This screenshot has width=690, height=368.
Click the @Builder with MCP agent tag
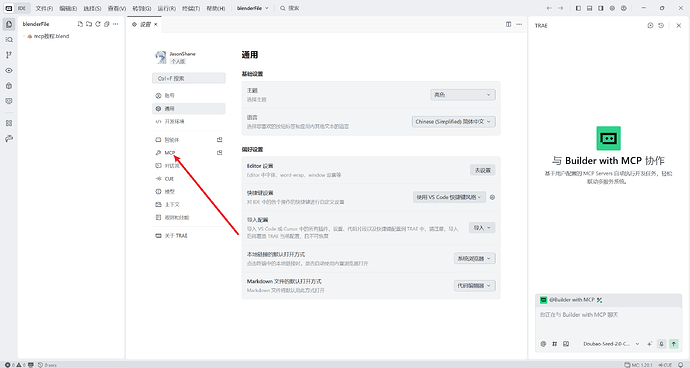[571, 300]
